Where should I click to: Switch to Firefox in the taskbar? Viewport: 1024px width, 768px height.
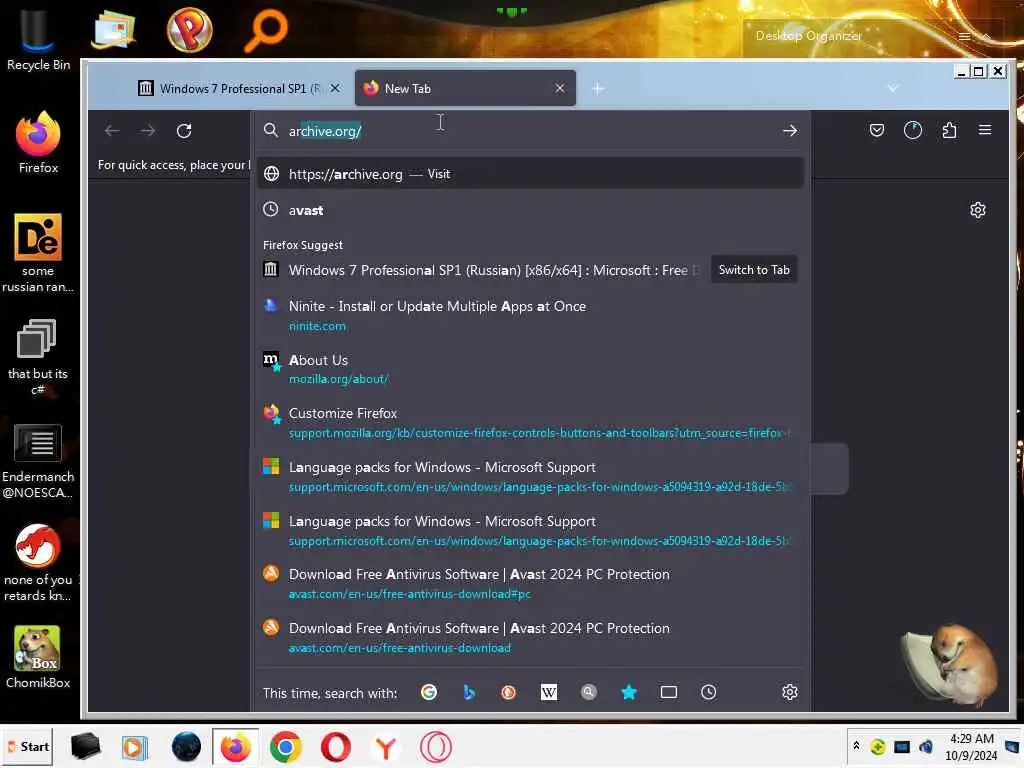coord(236,747)
